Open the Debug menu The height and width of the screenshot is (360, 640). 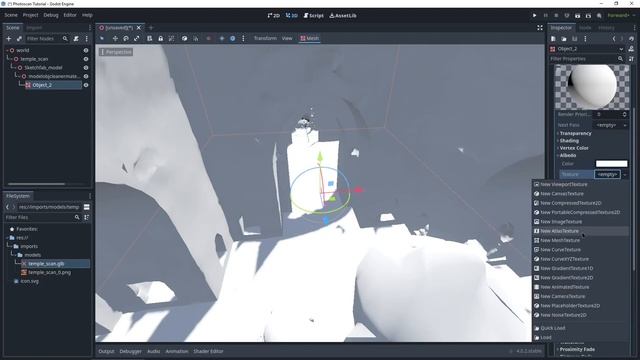51,15
